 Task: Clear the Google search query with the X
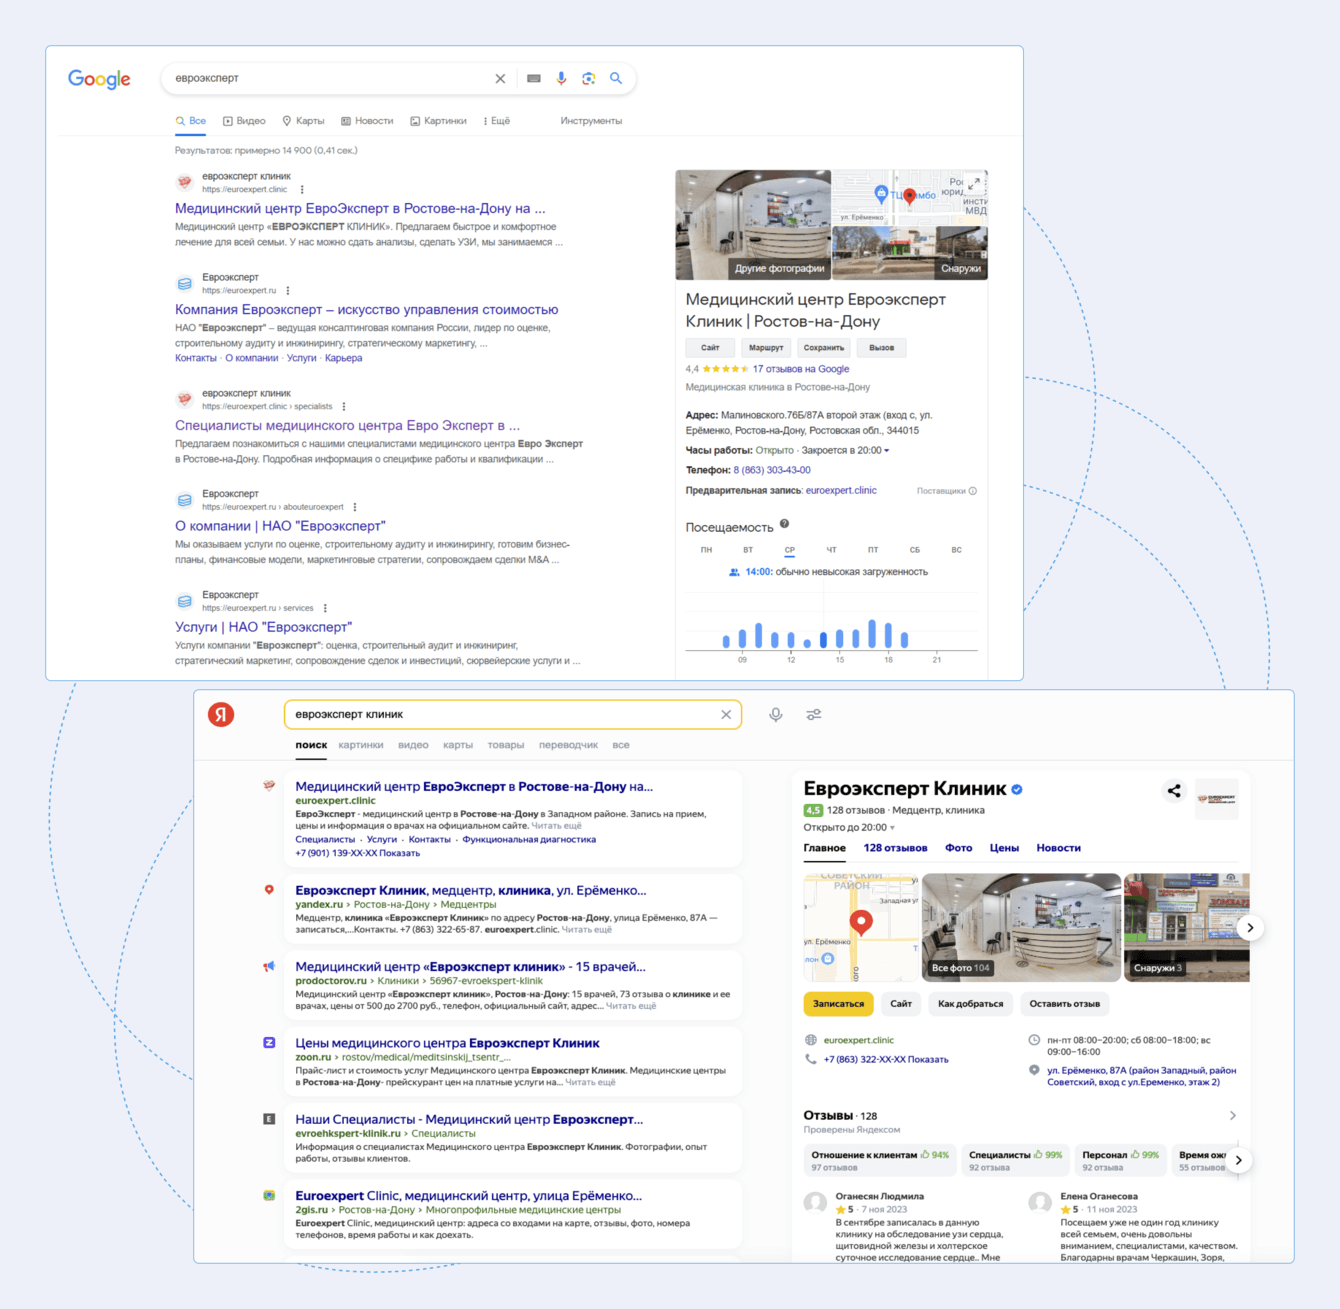click(500, 79)
